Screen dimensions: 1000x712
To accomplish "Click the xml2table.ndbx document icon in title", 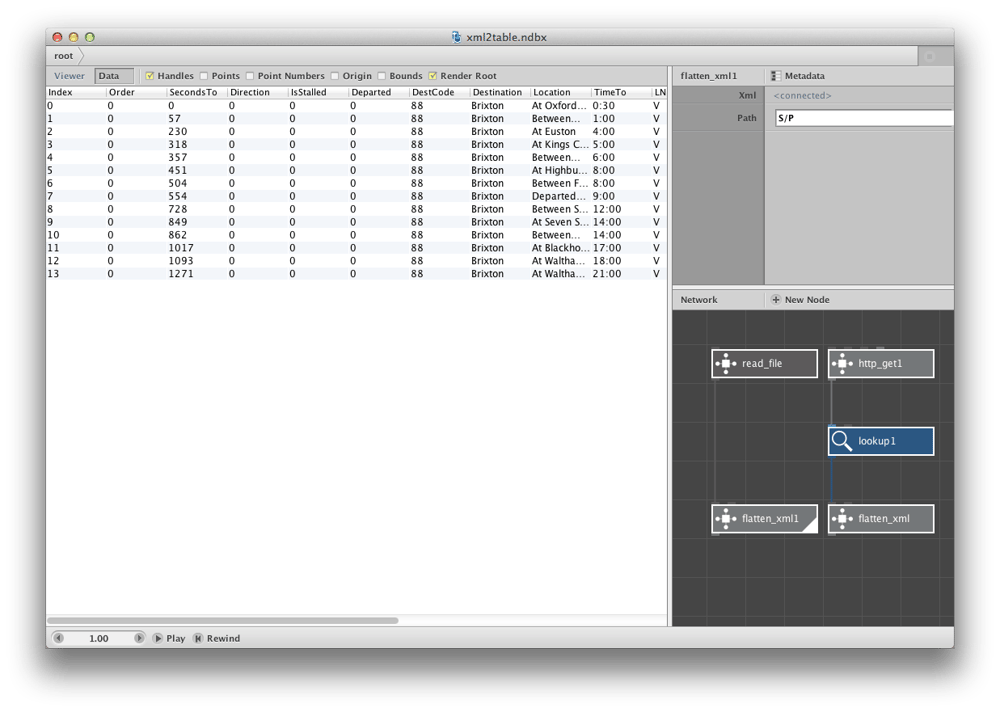I will coord(456,37).
